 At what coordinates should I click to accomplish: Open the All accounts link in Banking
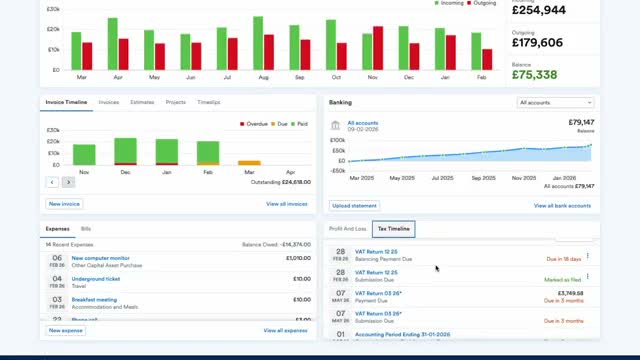click(x=362, y=123)
